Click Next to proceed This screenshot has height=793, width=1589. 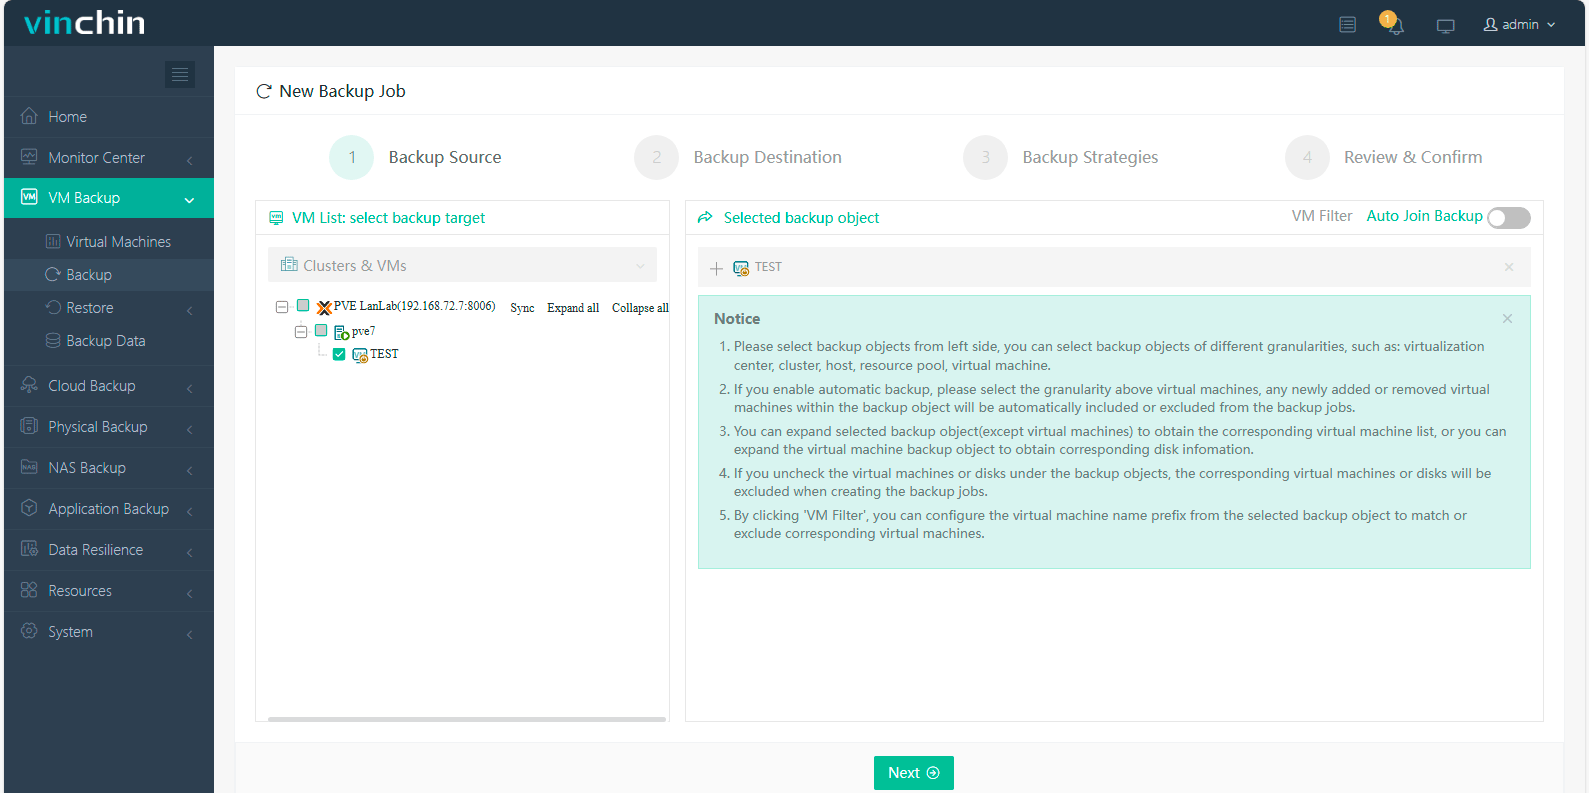(x=913, y=773)
